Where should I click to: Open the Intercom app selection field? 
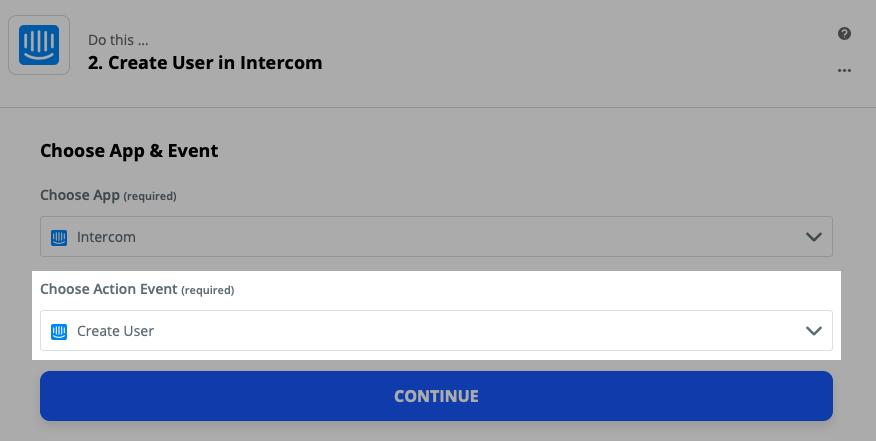click(x=436, y=237)
